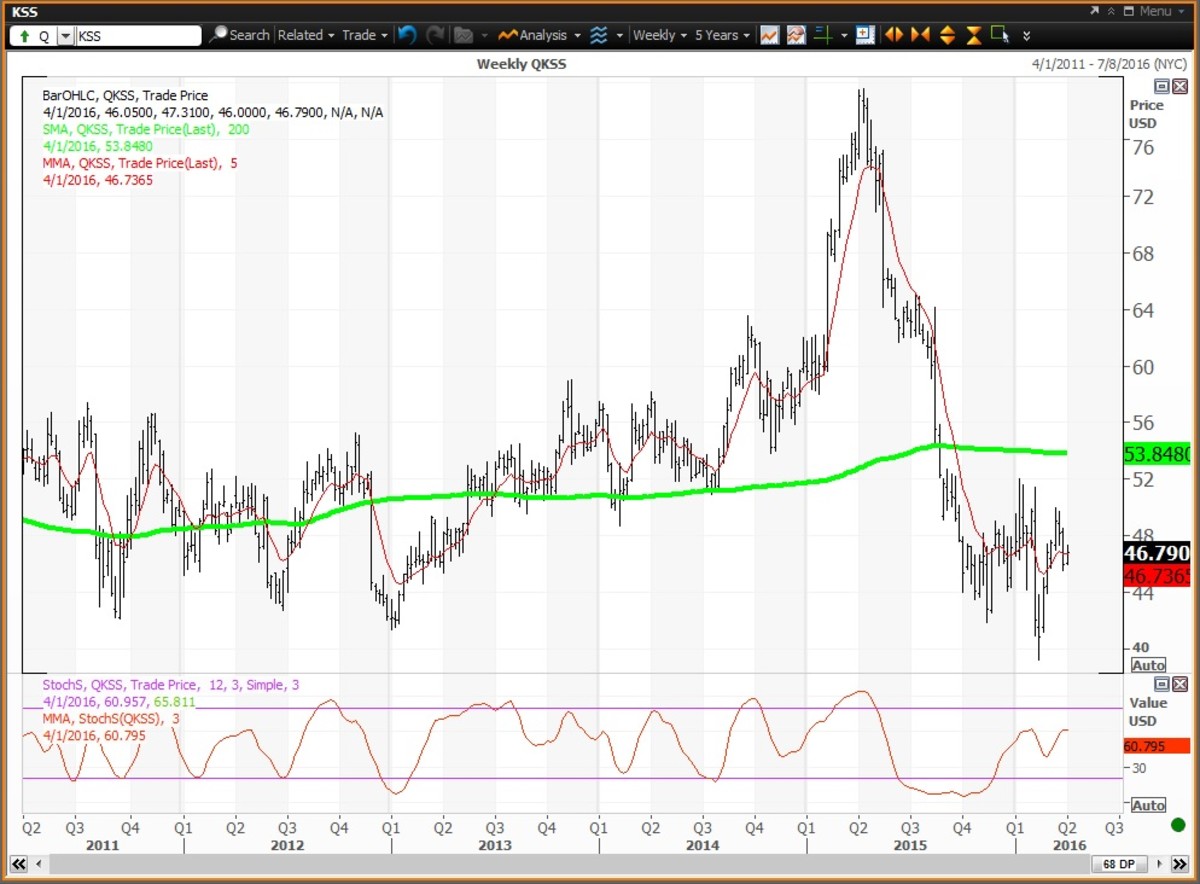Click the KSS symbol input field

(138, 36)
